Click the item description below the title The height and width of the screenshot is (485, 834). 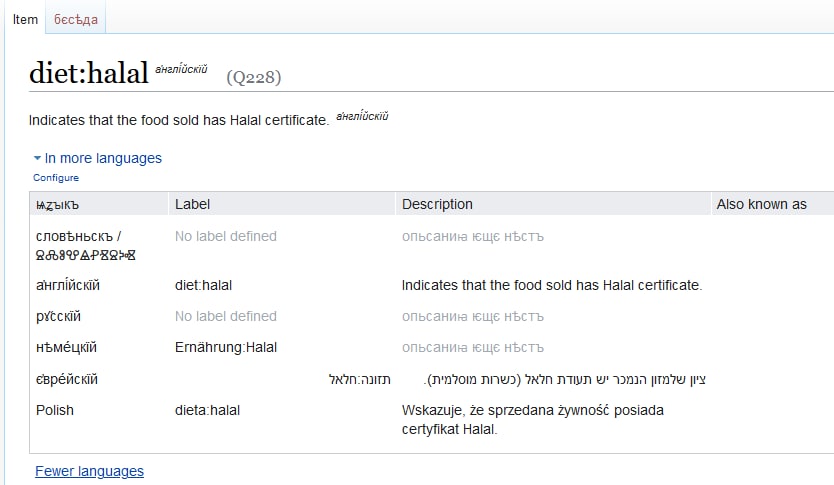tap(179, 120)
